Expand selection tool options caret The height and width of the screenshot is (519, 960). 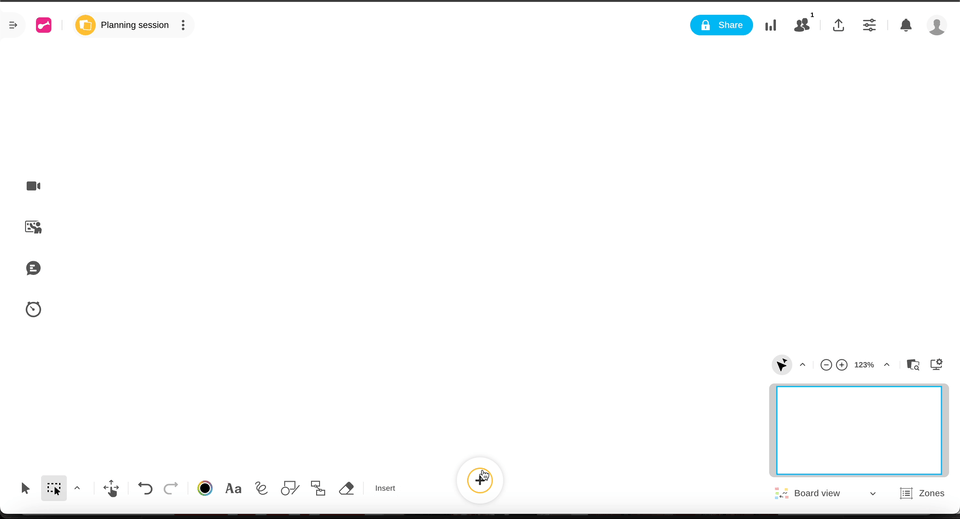tap(77, 488)
